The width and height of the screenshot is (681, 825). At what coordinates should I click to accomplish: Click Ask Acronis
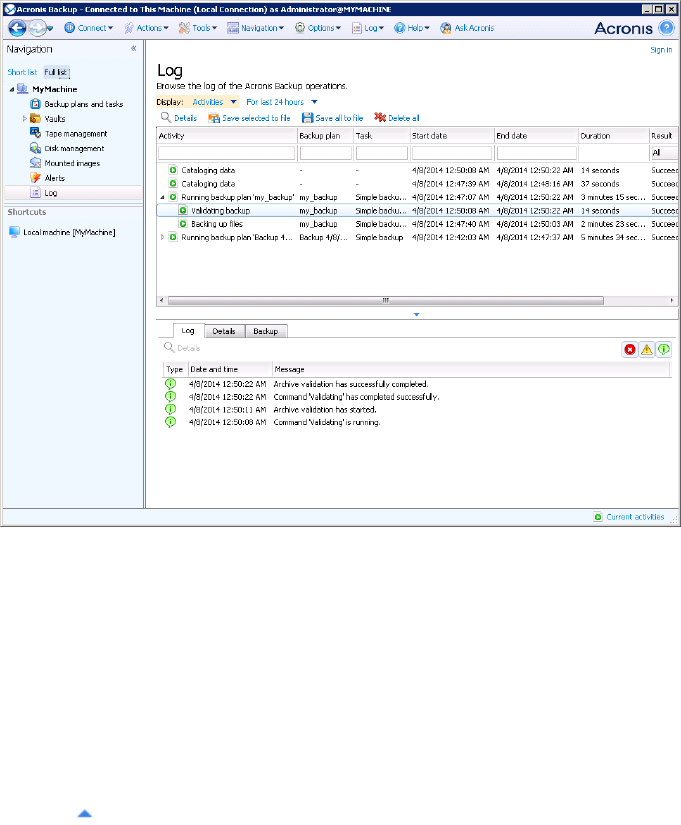[467, 28]
